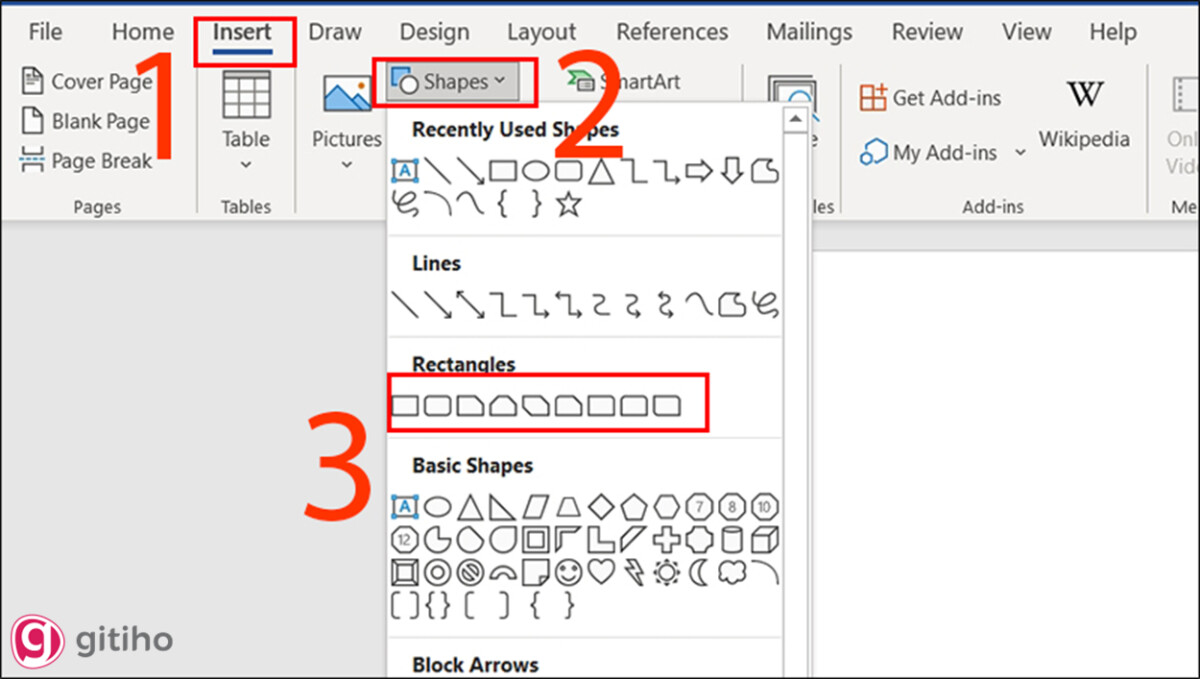Insert a Table from the Tables group
The image size is (1200, 679).
point(246,112)
